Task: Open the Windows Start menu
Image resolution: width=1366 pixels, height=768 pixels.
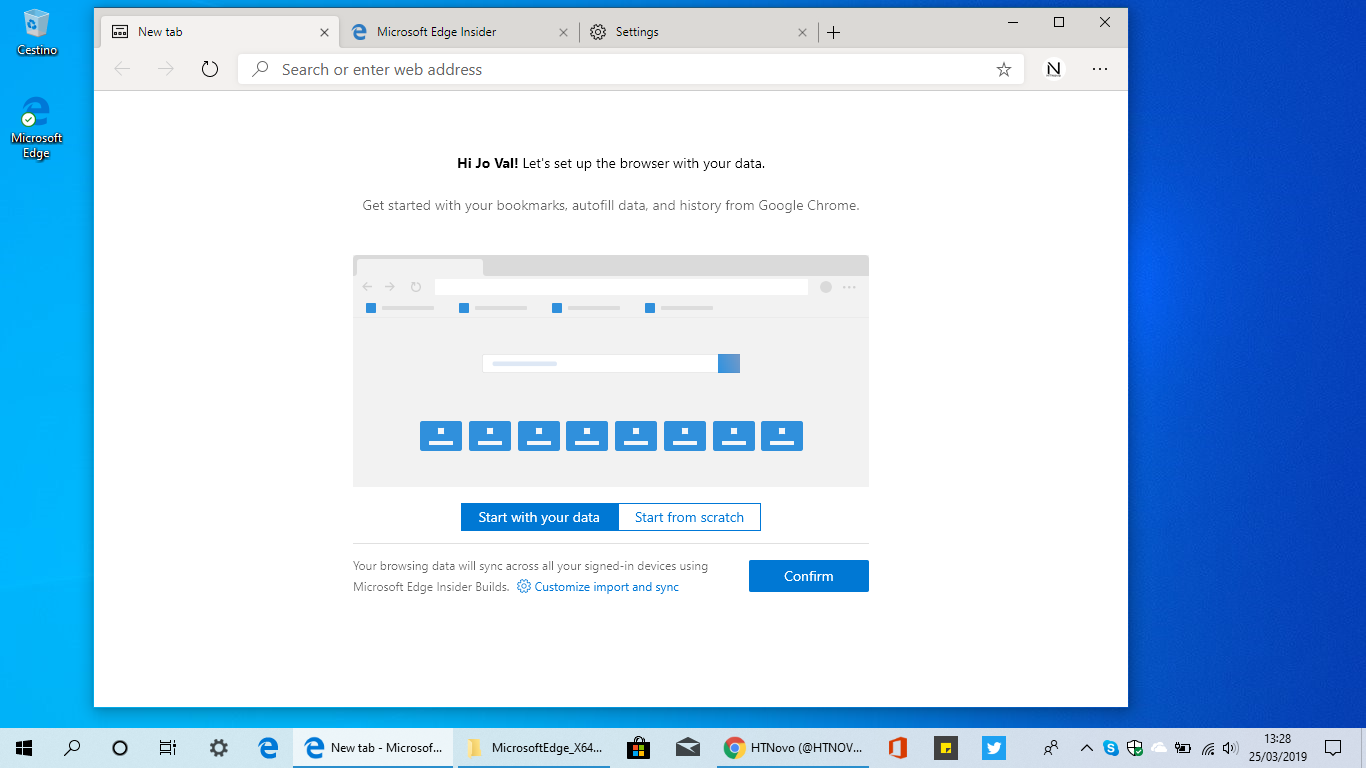Action: tap(24, 747)
